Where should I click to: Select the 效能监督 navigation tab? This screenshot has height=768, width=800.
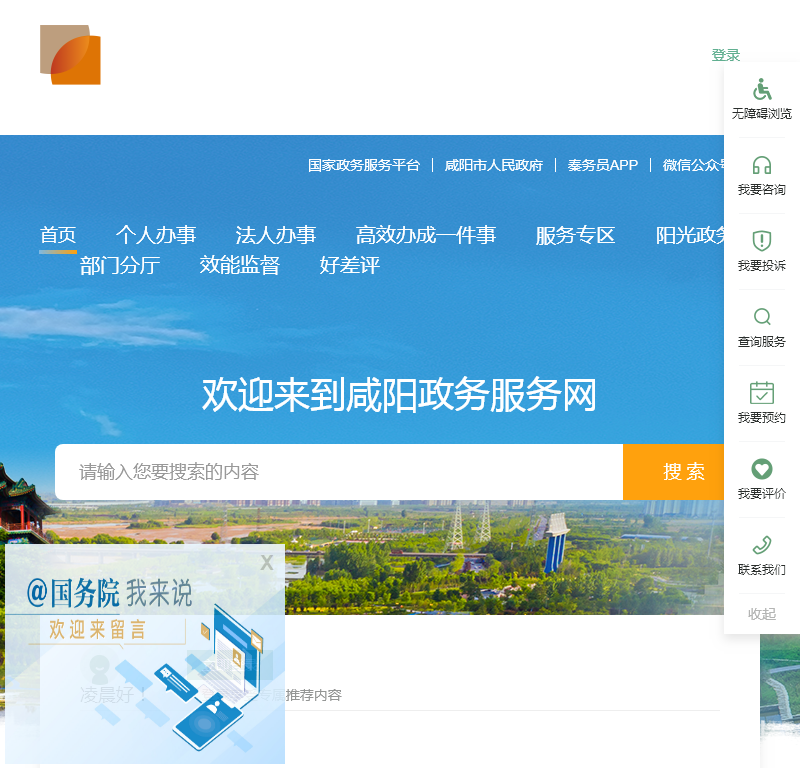tap(240, 265)
